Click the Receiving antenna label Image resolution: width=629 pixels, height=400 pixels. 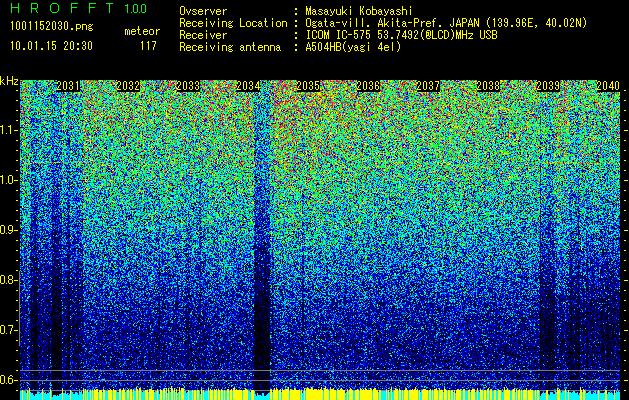[230, 47]
